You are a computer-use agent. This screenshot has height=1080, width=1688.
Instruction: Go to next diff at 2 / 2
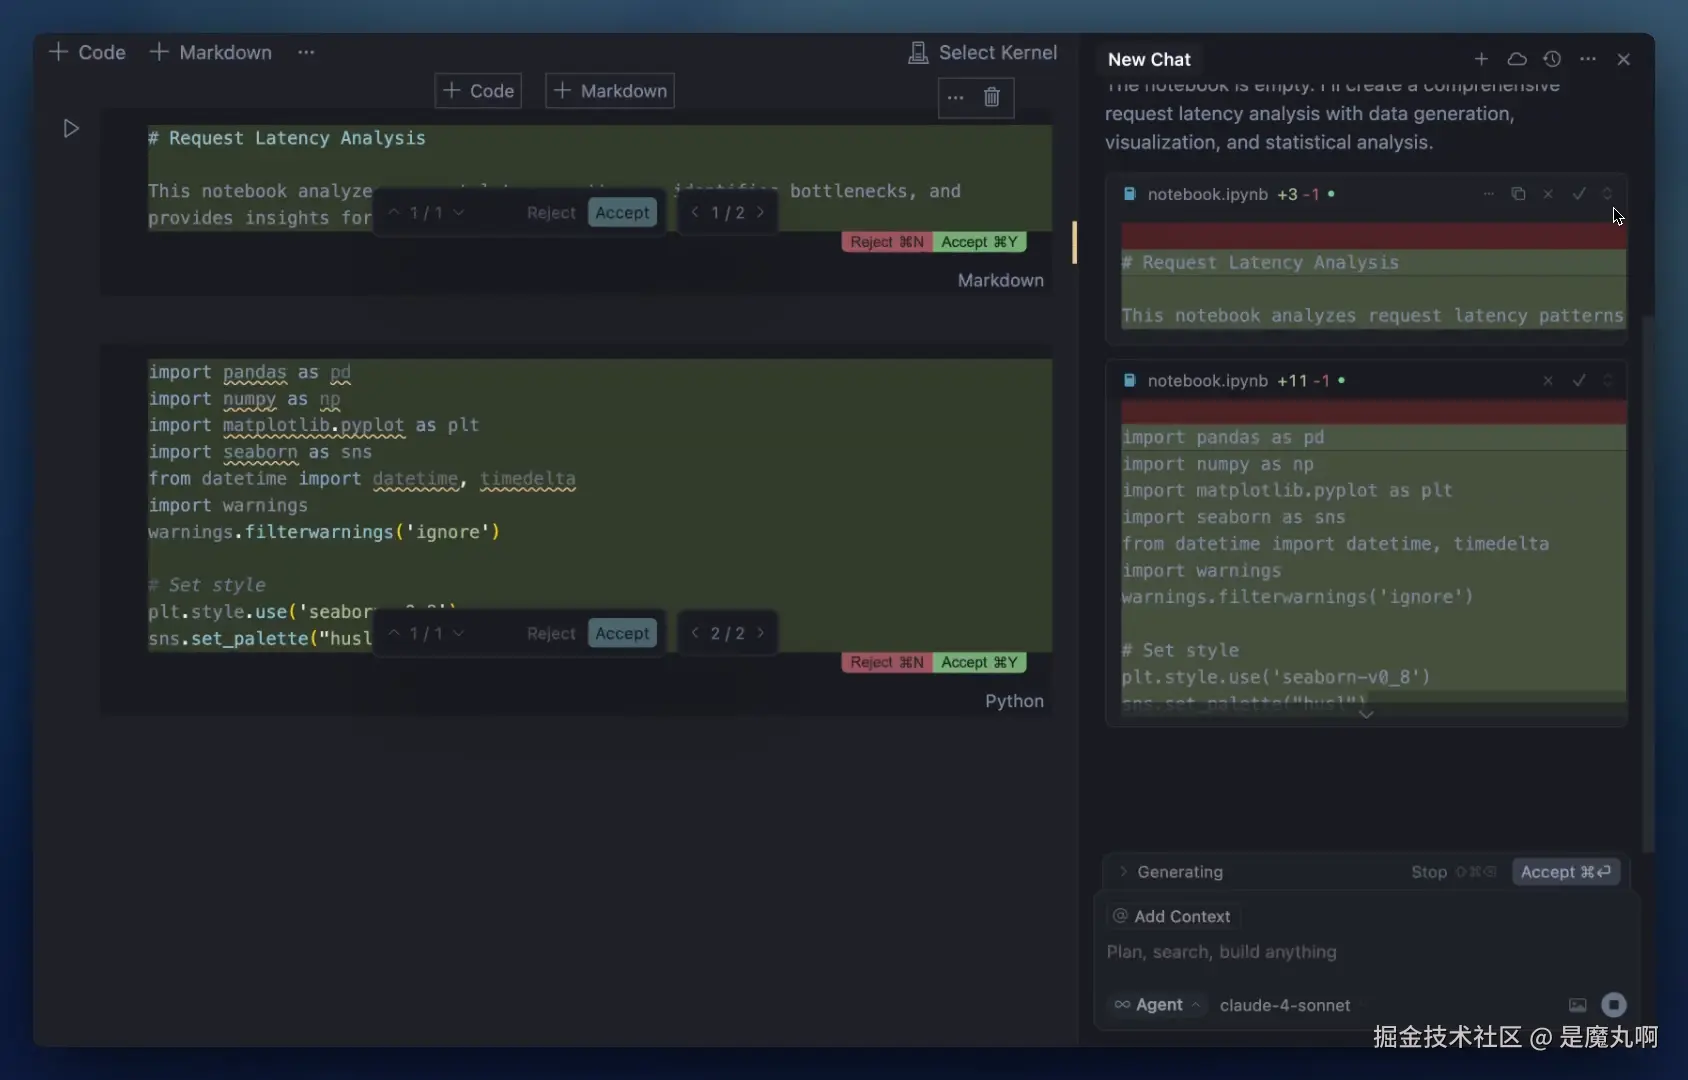(x=761, y=633)
